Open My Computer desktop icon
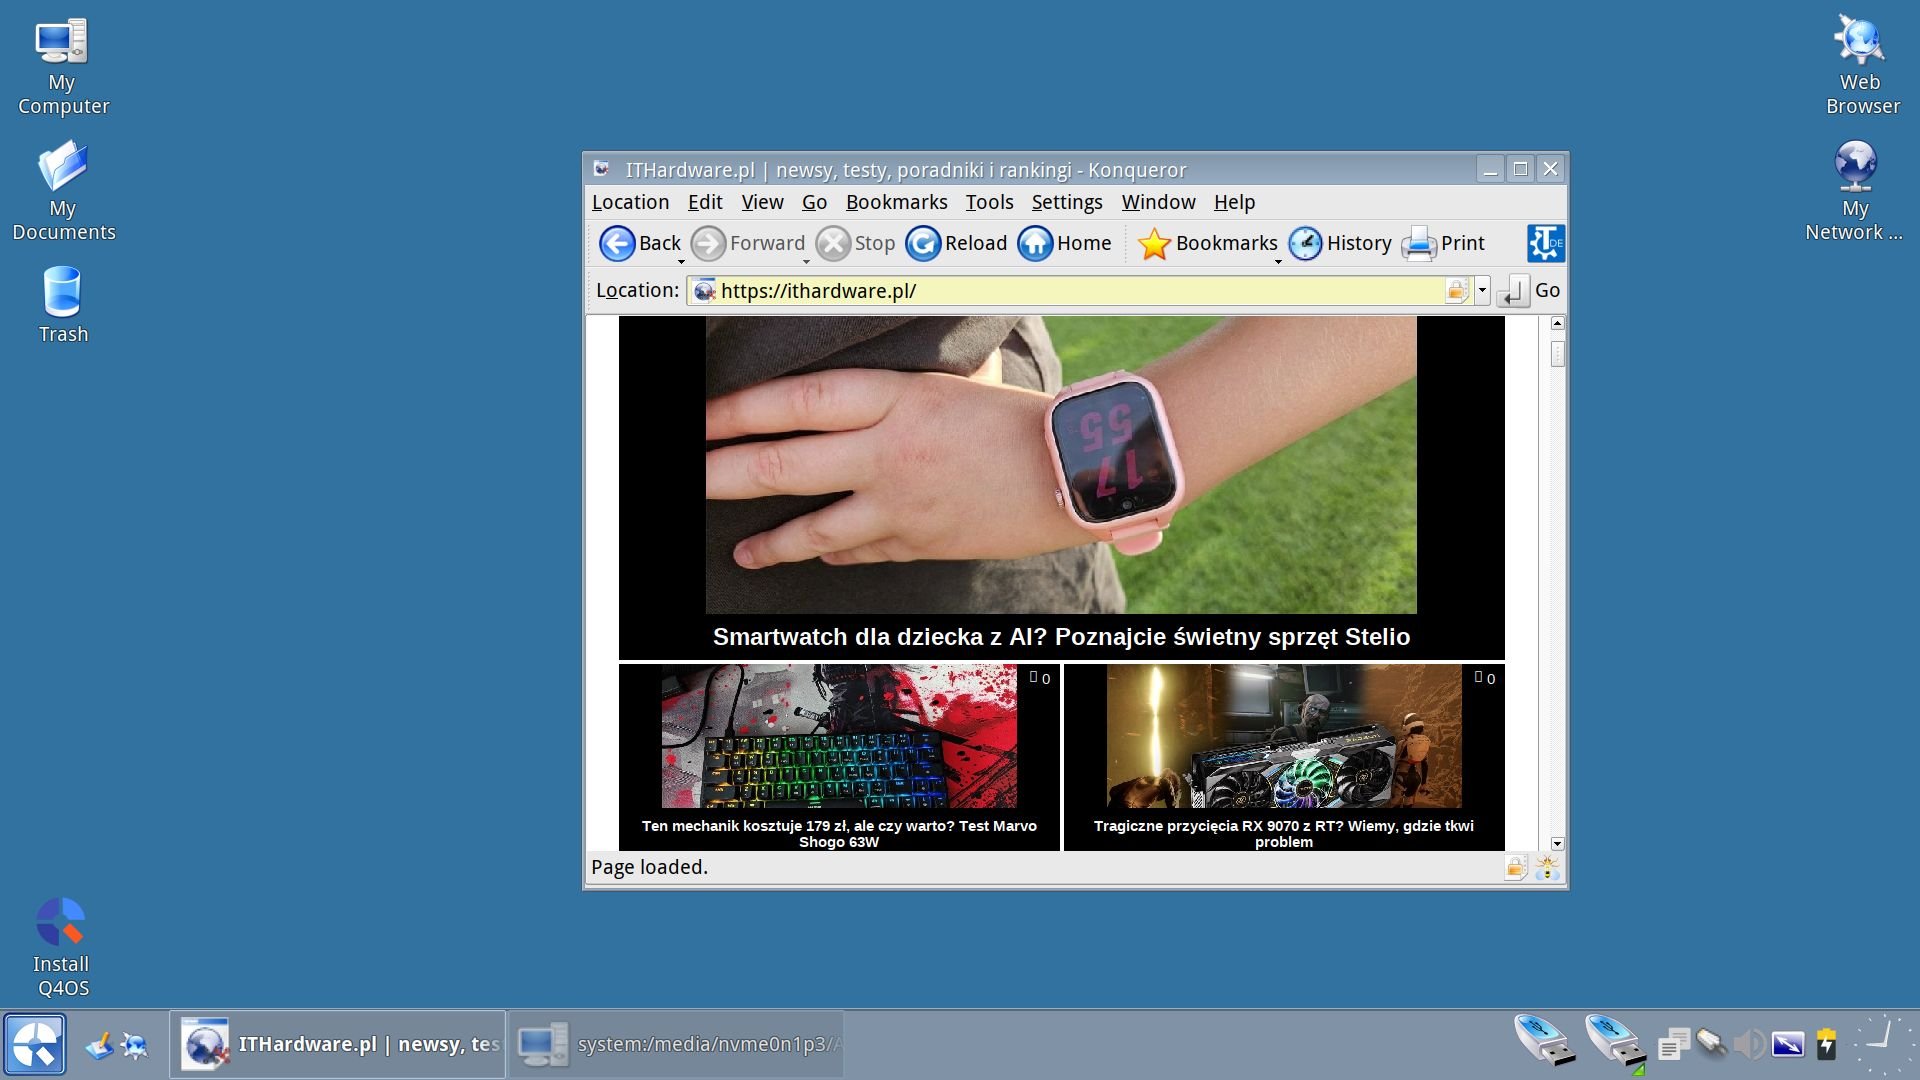1920x1080 pixels. click(x=62, y=66)
